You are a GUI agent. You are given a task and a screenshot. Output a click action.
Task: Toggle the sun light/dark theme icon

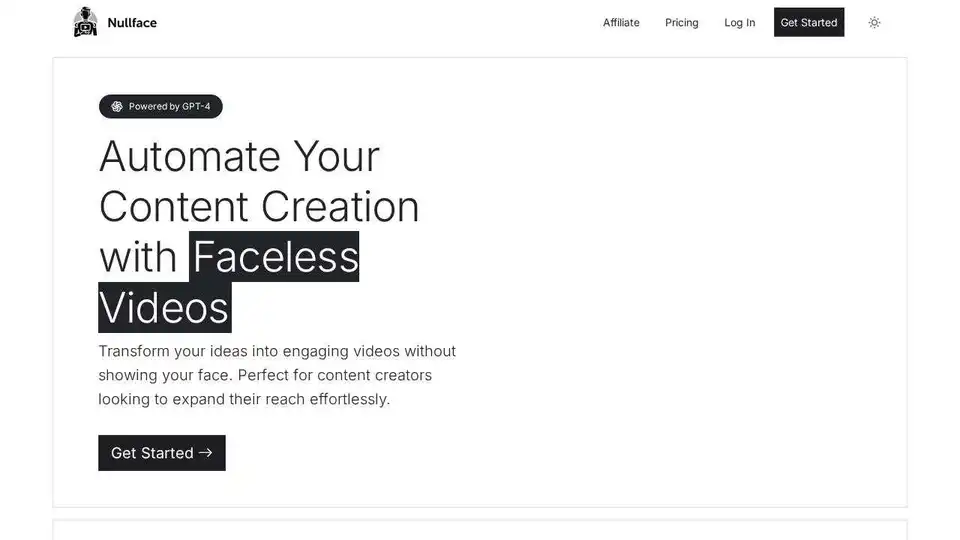874,23
